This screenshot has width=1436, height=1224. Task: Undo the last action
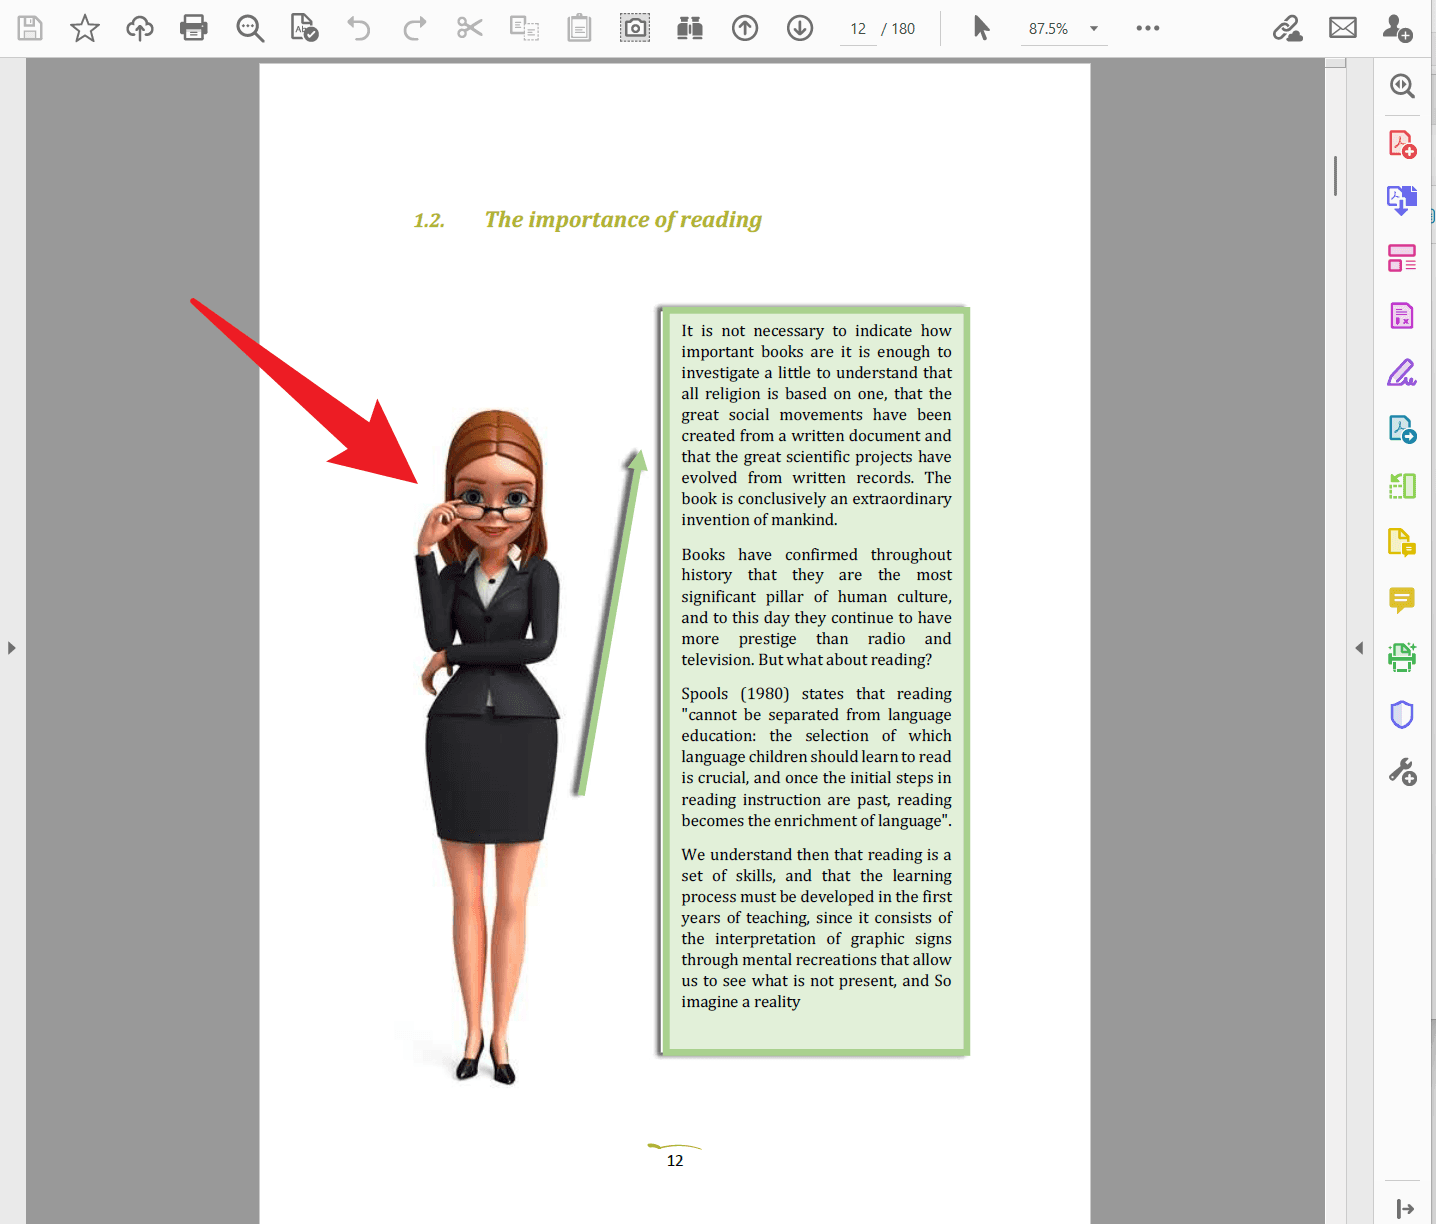(x=358, y=28)
